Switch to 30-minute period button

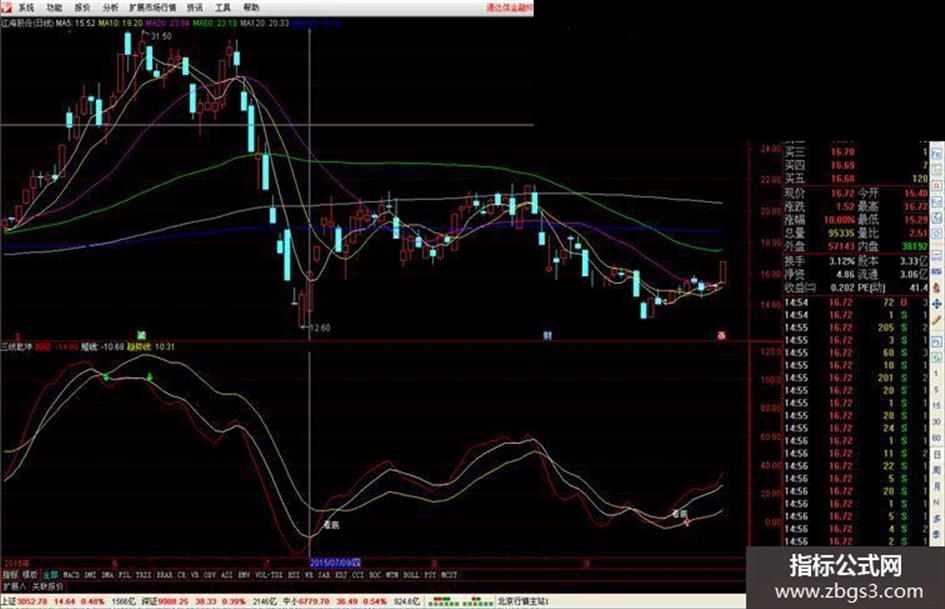click(937, 422)
